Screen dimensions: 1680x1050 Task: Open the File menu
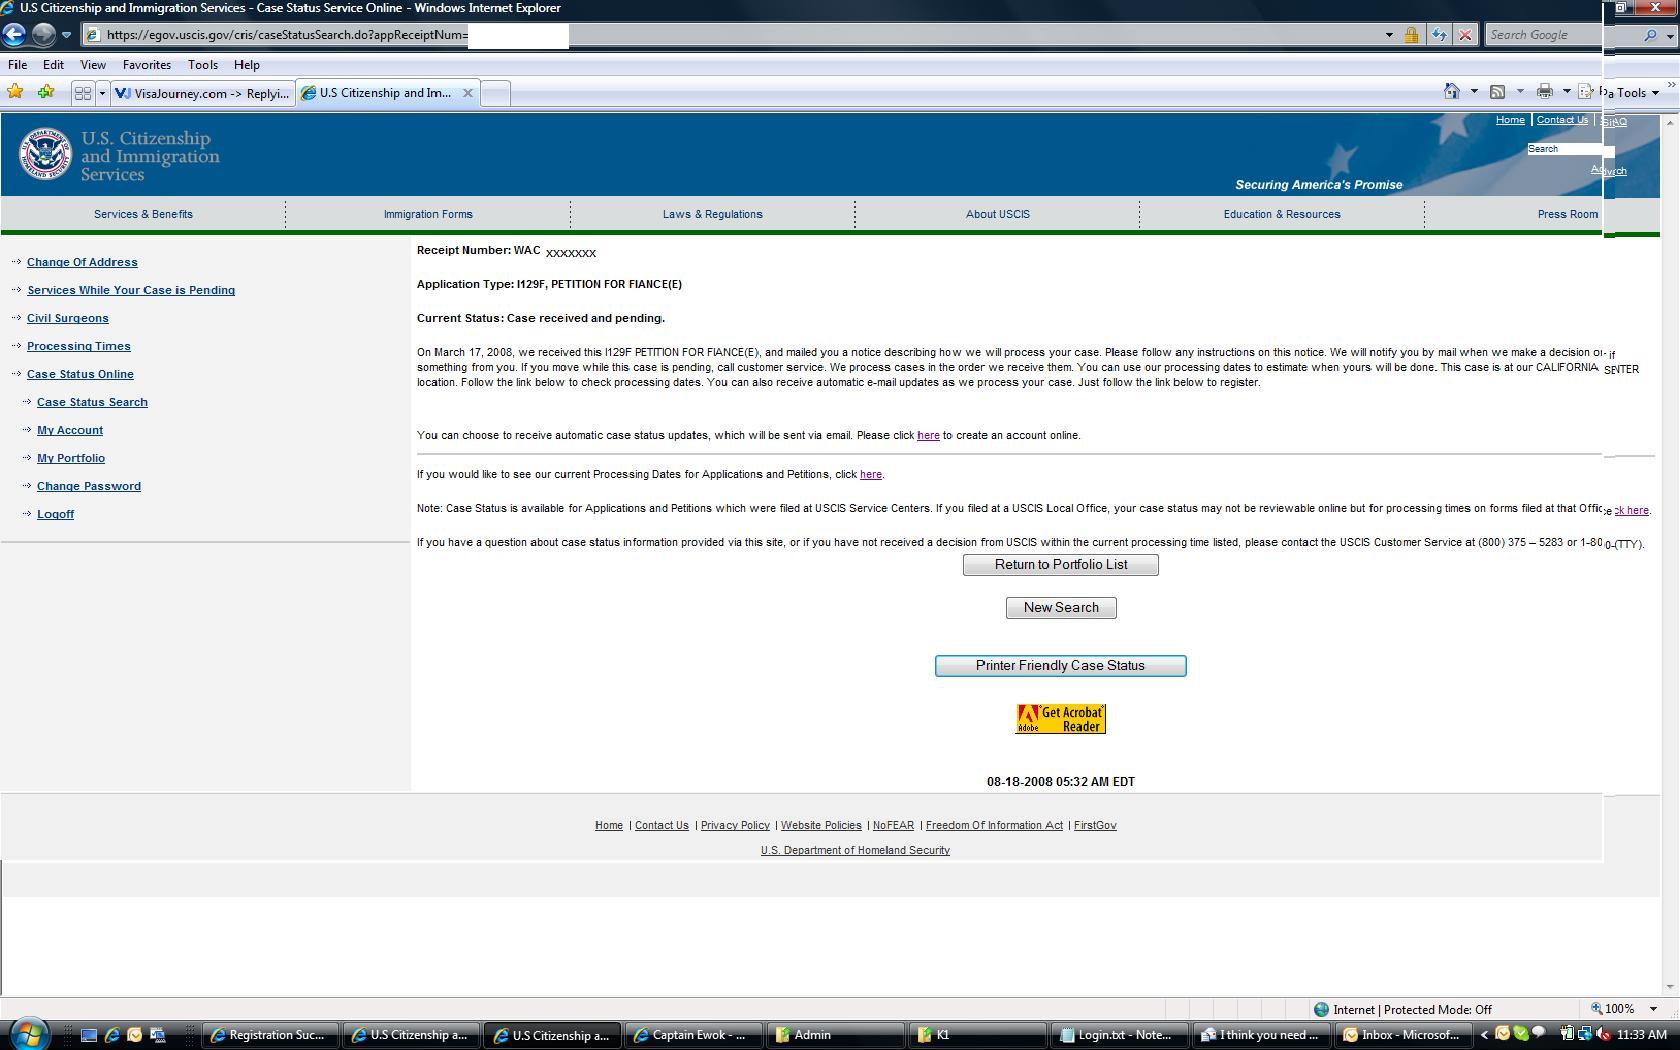tap(18, 64)
